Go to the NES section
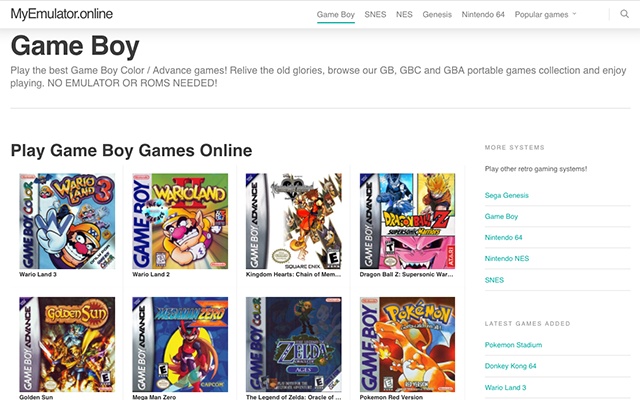Image resolution: width=640 pixels, height=400 pixels. [404, 15]
